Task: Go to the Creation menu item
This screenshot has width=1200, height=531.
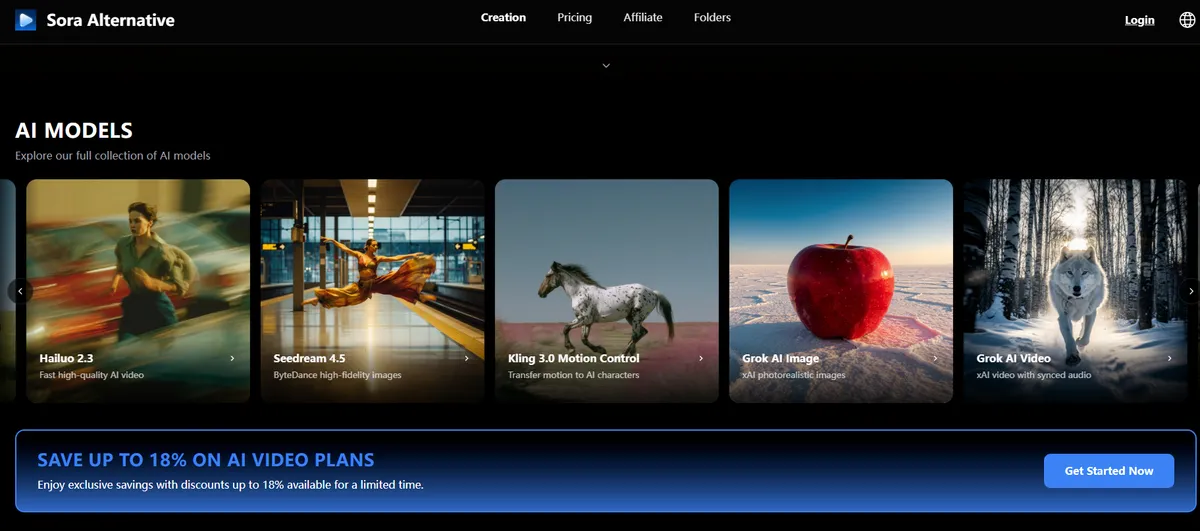Action: tap(503, 18)
